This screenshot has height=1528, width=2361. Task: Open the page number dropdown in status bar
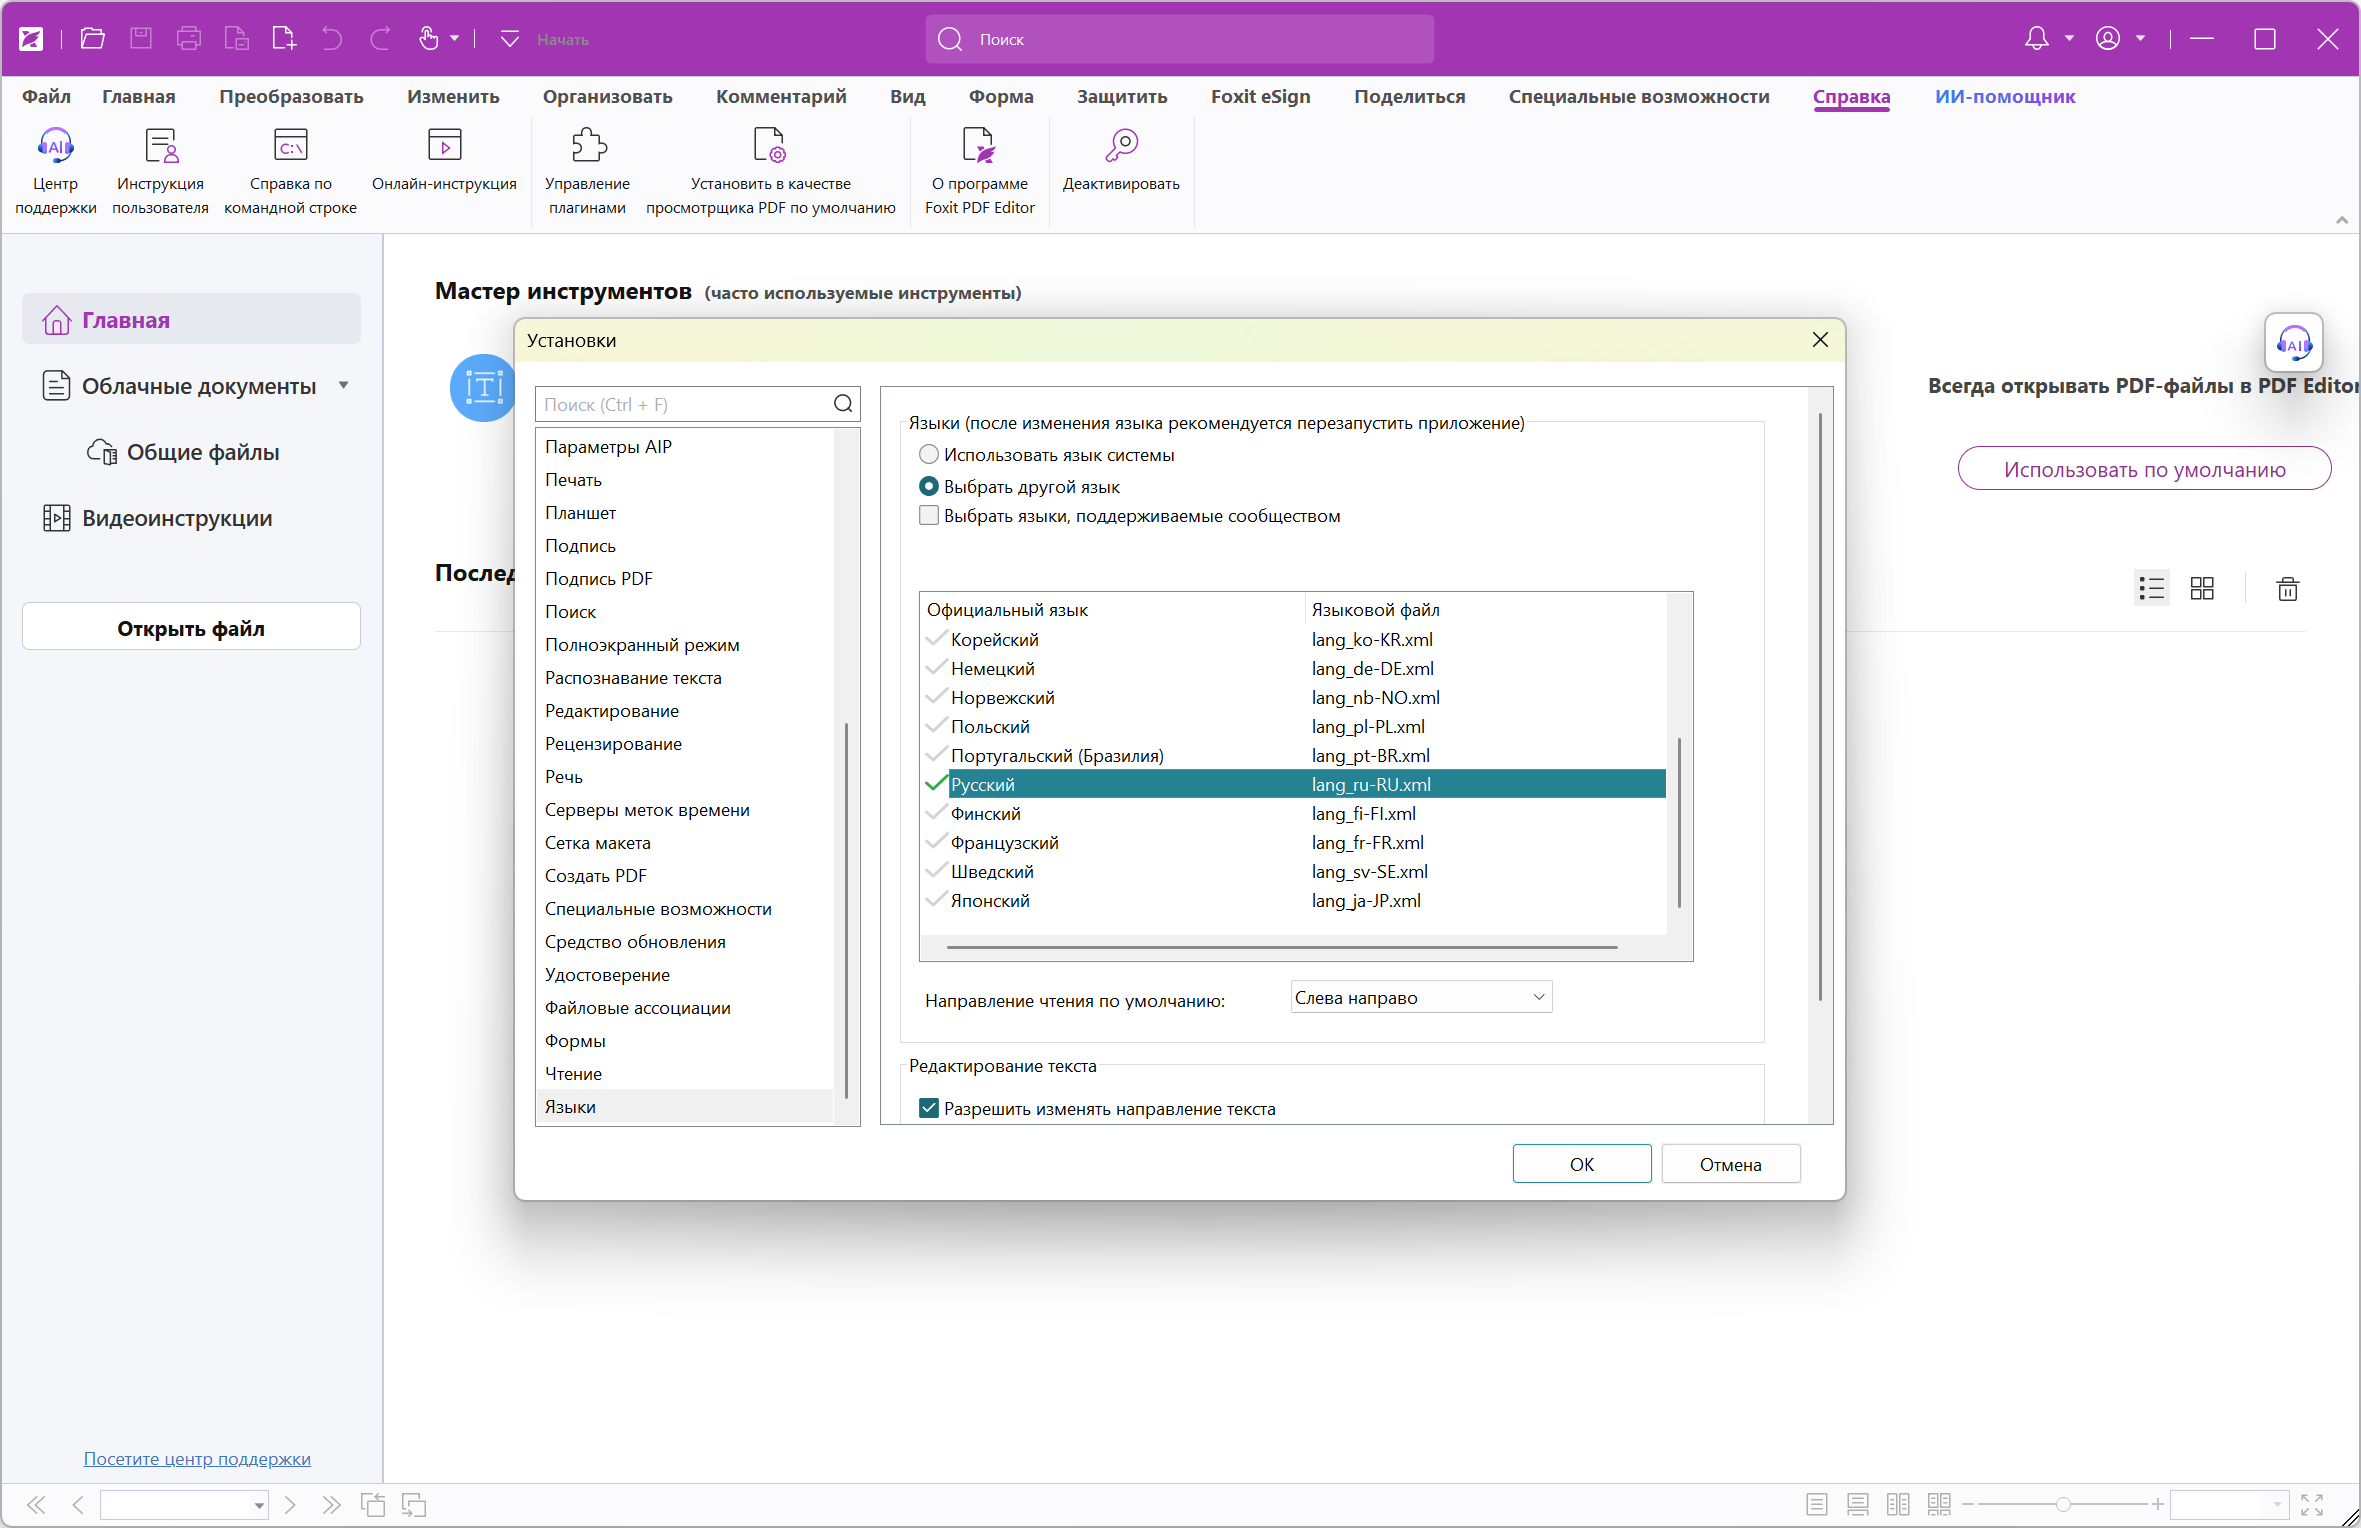pos(258,1505)
